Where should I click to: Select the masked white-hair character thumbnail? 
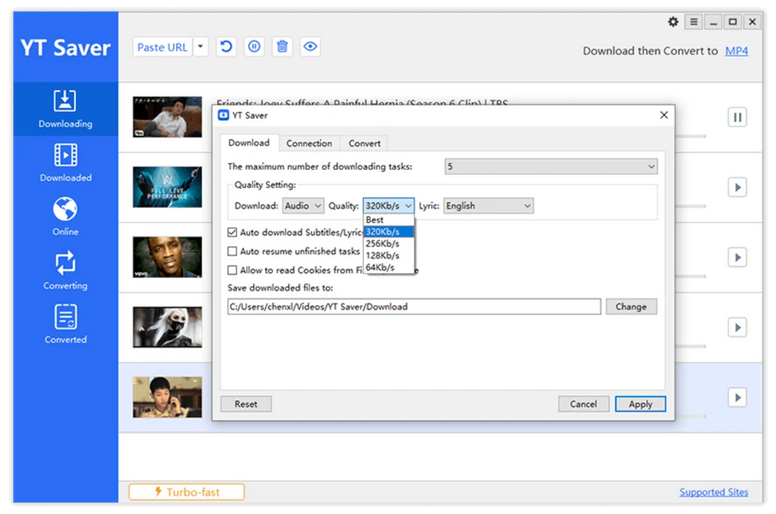pyautogui.click(x=167, y=327)
